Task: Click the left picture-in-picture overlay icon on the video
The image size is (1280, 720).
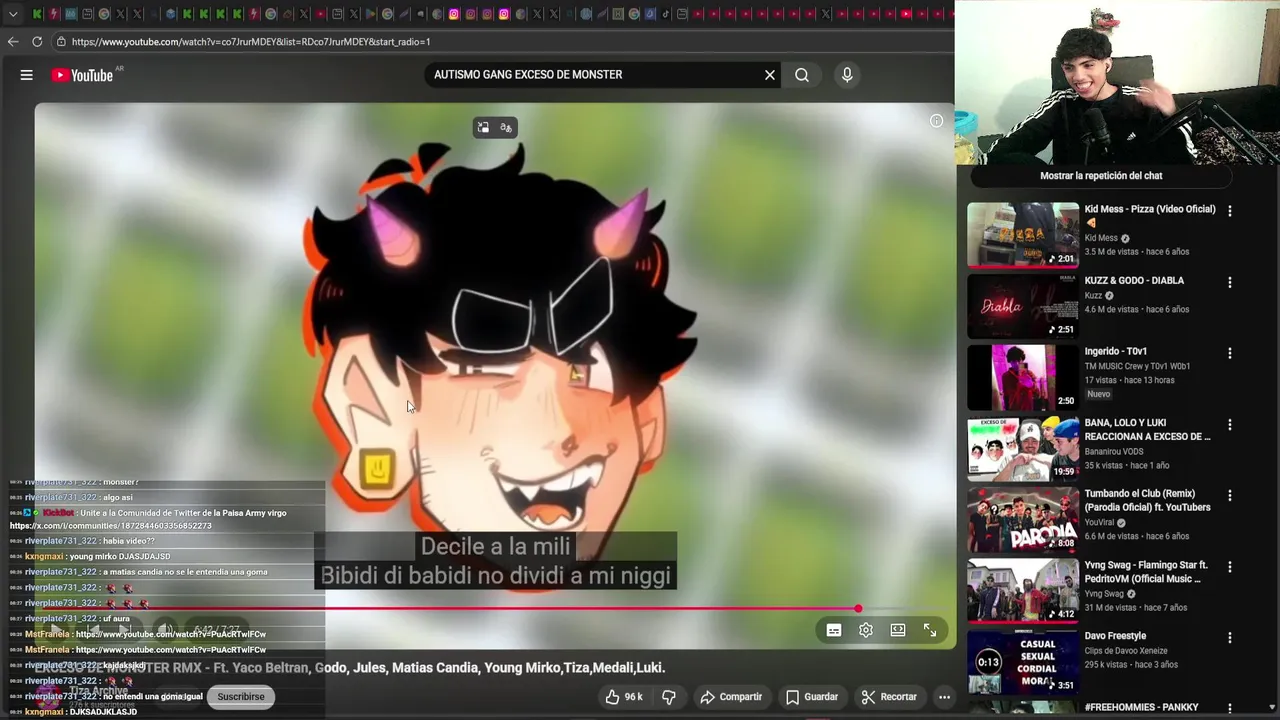Action: [483, 127]
